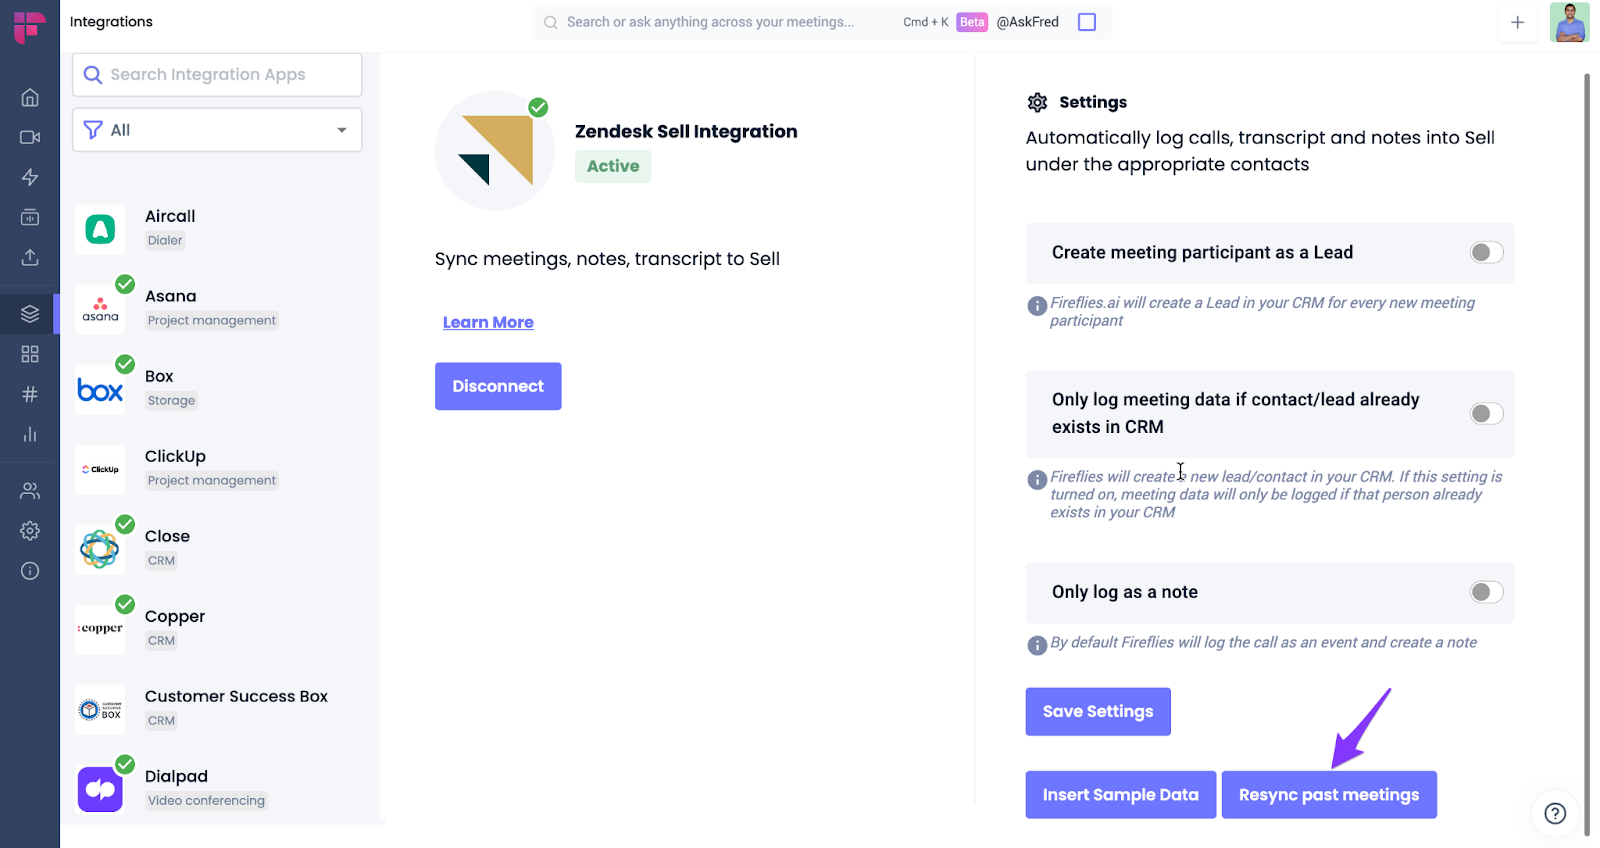Open the user profile avatar menu
Viewport: 1600px width, 848px height.
1569,22
